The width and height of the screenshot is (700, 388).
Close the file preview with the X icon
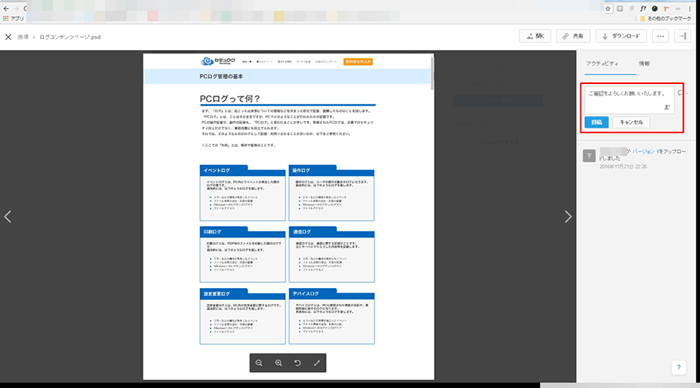point(8,37)
